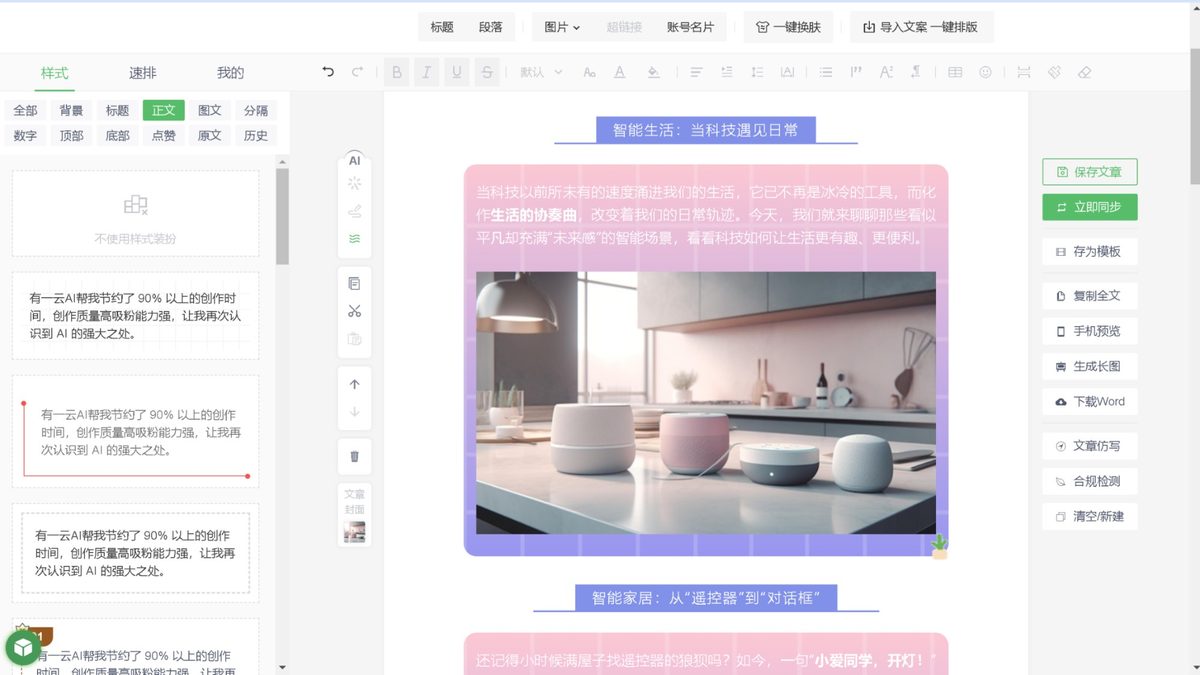Expand the 默认 font dropdown
Viewport: 1200px width, 675px height.
(x=541, y=72)
